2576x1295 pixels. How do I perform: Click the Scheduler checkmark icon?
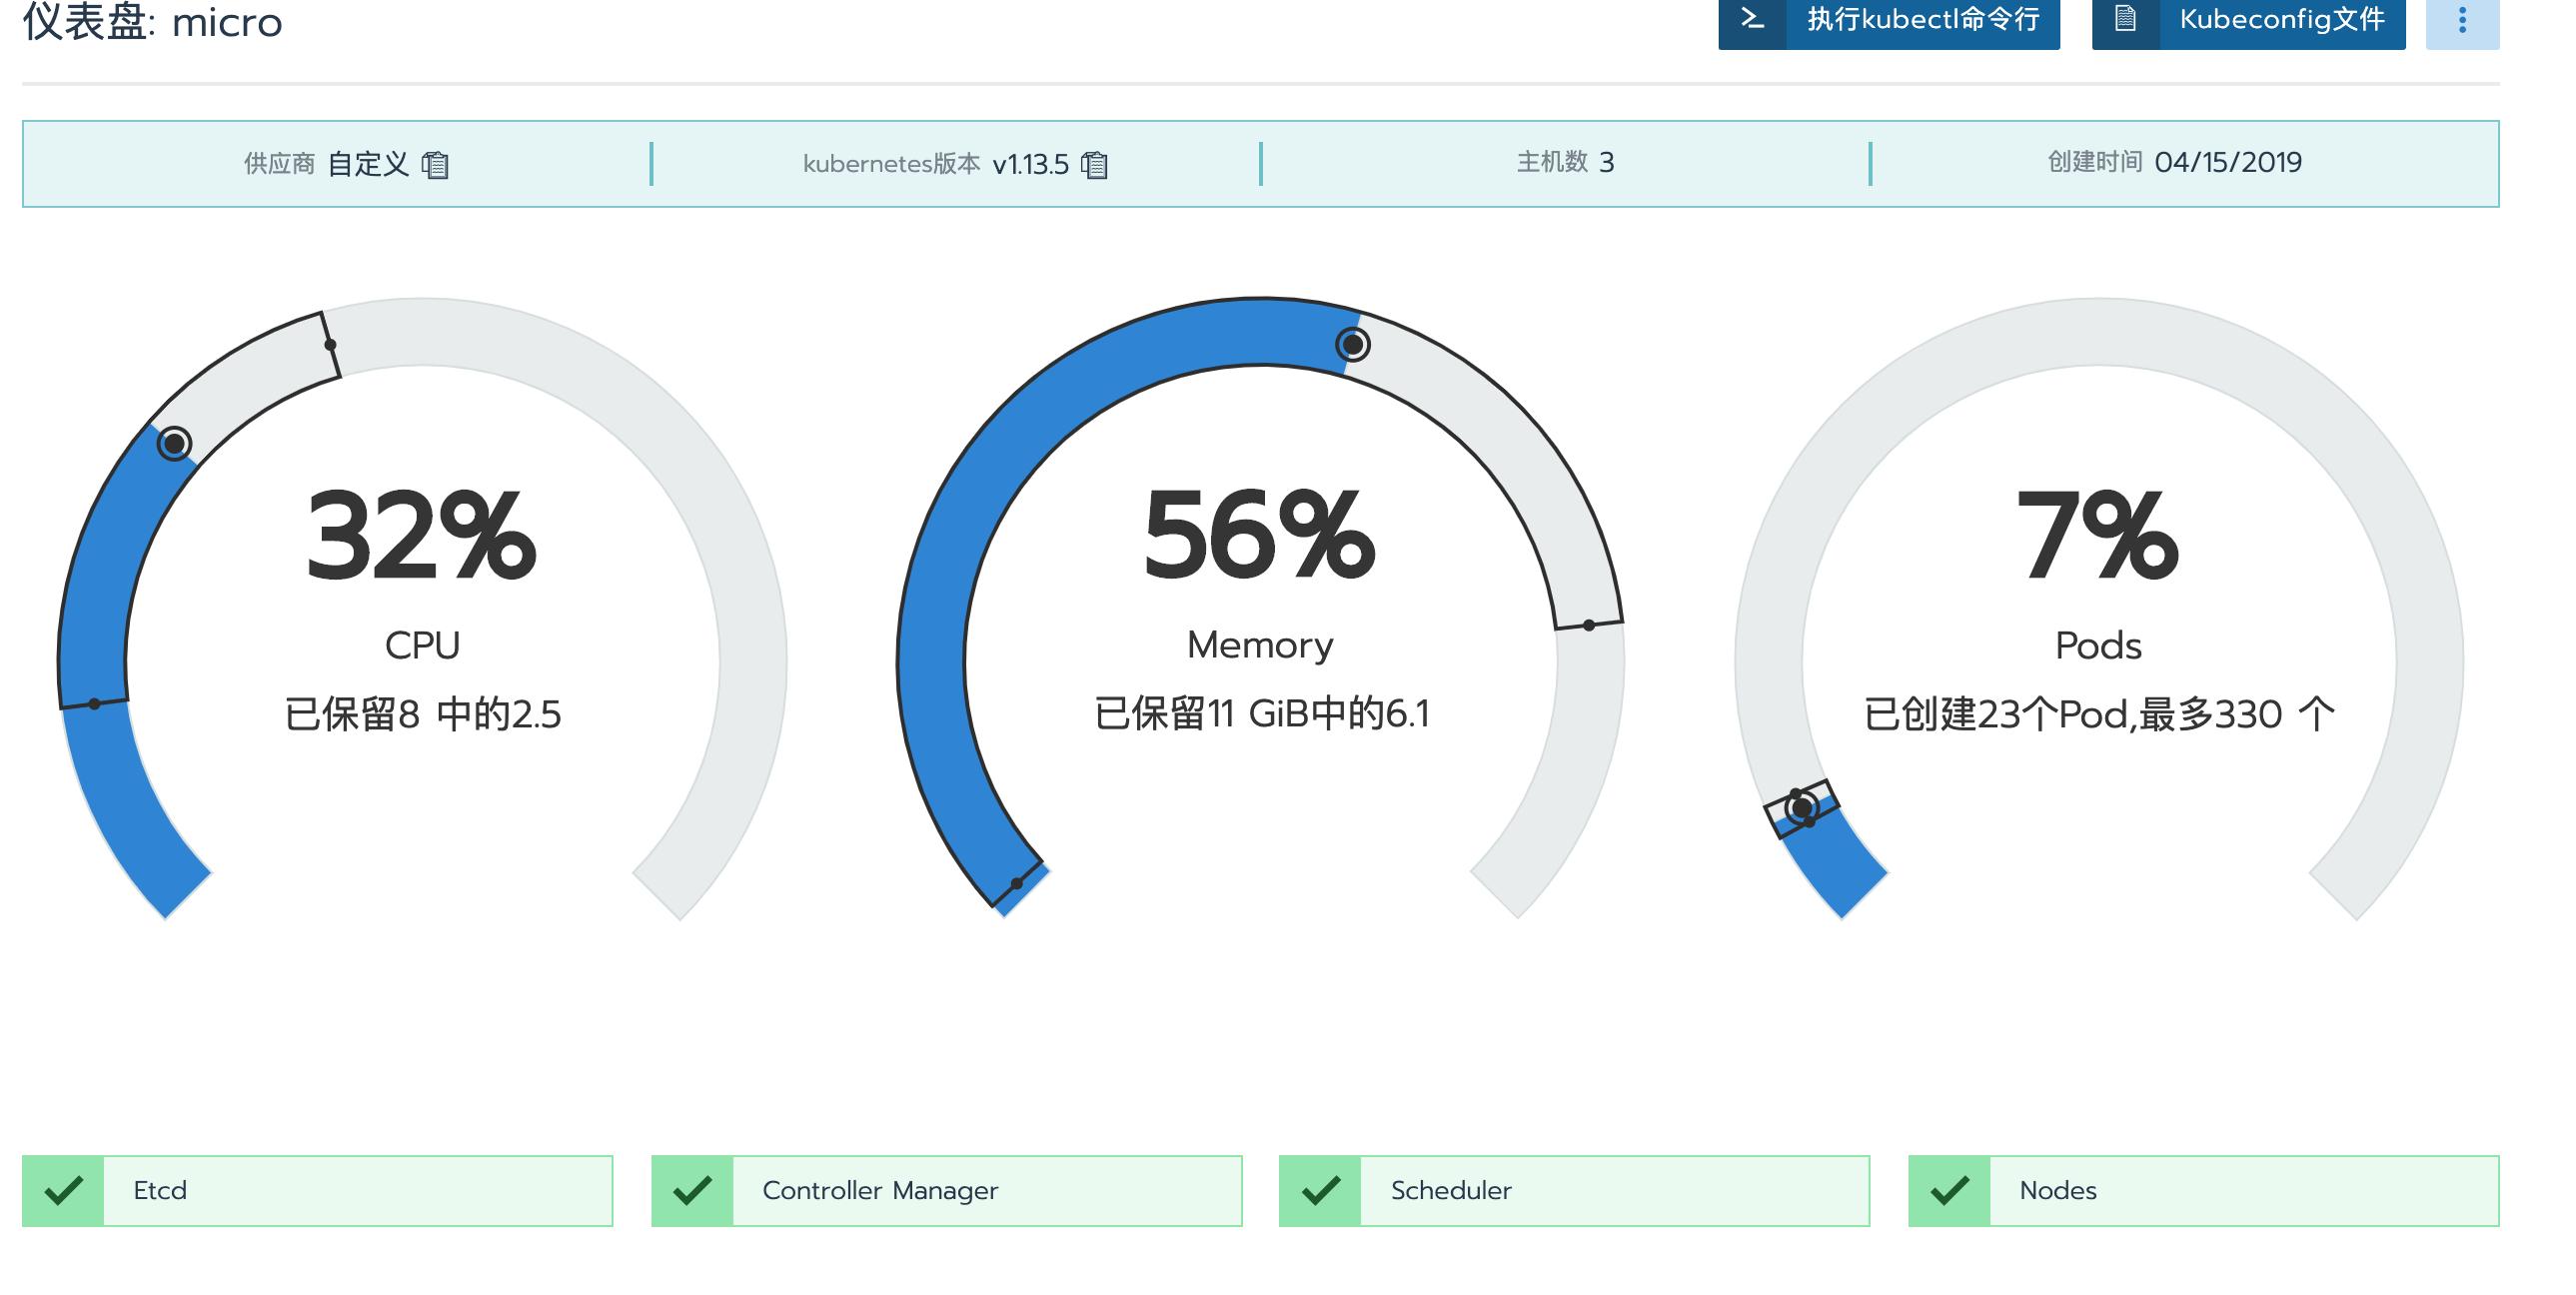point(1320,1190)
